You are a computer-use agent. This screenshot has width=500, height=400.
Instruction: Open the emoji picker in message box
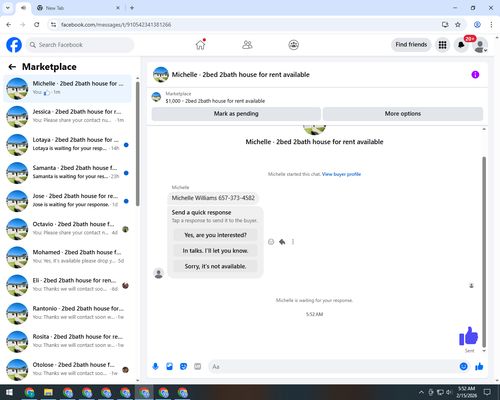[463, 367]
